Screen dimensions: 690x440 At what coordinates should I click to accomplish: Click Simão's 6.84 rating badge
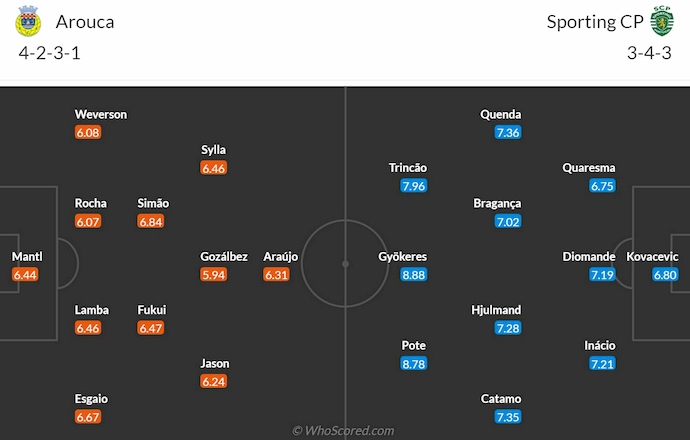coord(151,221)
